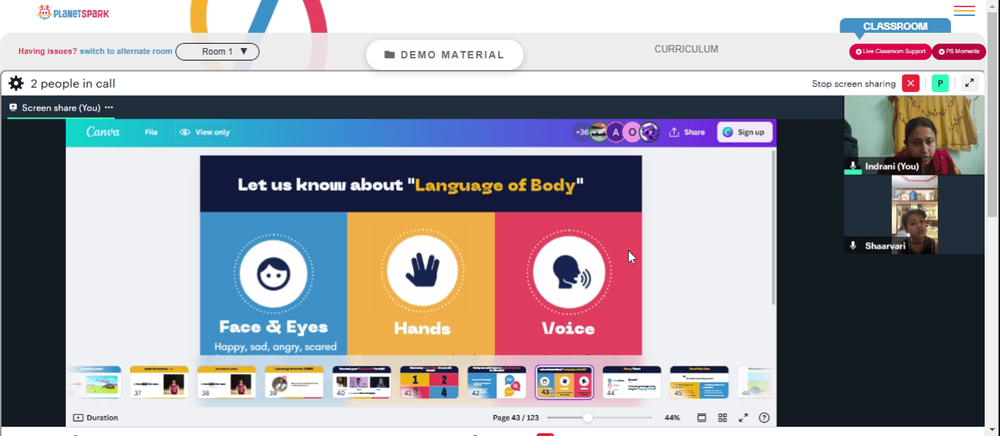Viewport: 1000px width, 436px height.
Task: Select slide thumbnail 40
Action: tap(362, 382)
